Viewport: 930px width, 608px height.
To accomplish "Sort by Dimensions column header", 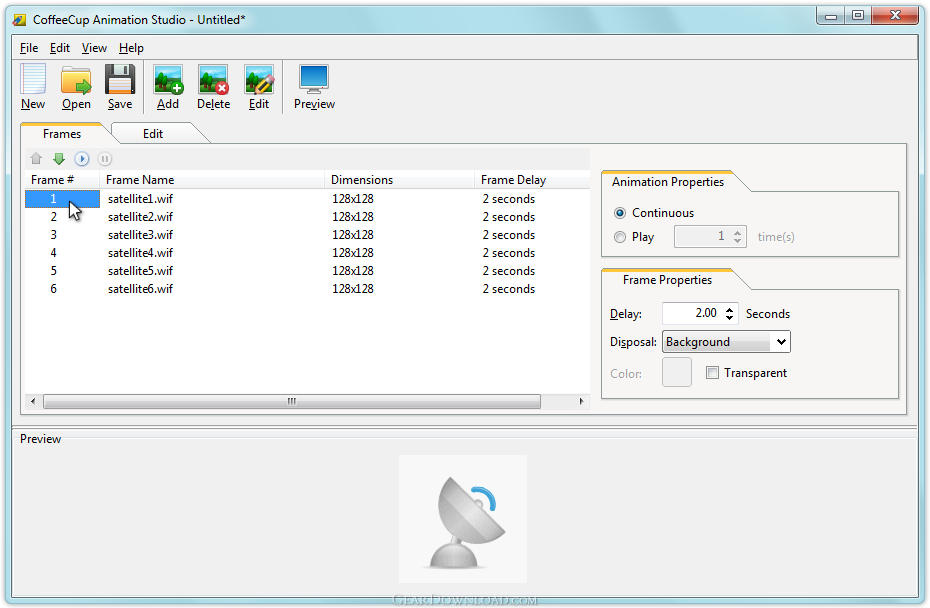I will [x=400, y=180].
